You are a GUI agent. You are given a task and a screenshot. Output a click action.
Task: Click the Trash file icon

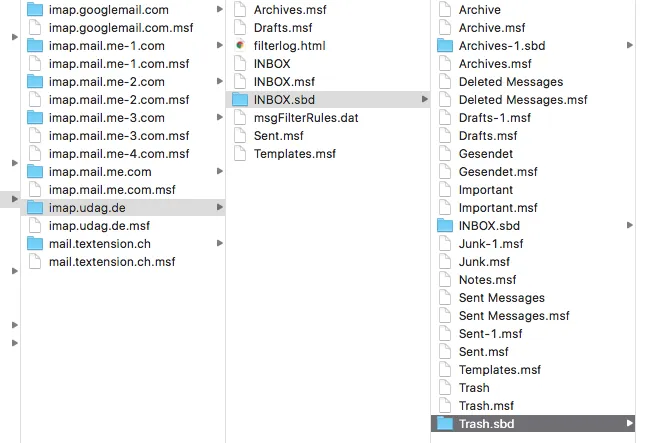coord(445,388)
